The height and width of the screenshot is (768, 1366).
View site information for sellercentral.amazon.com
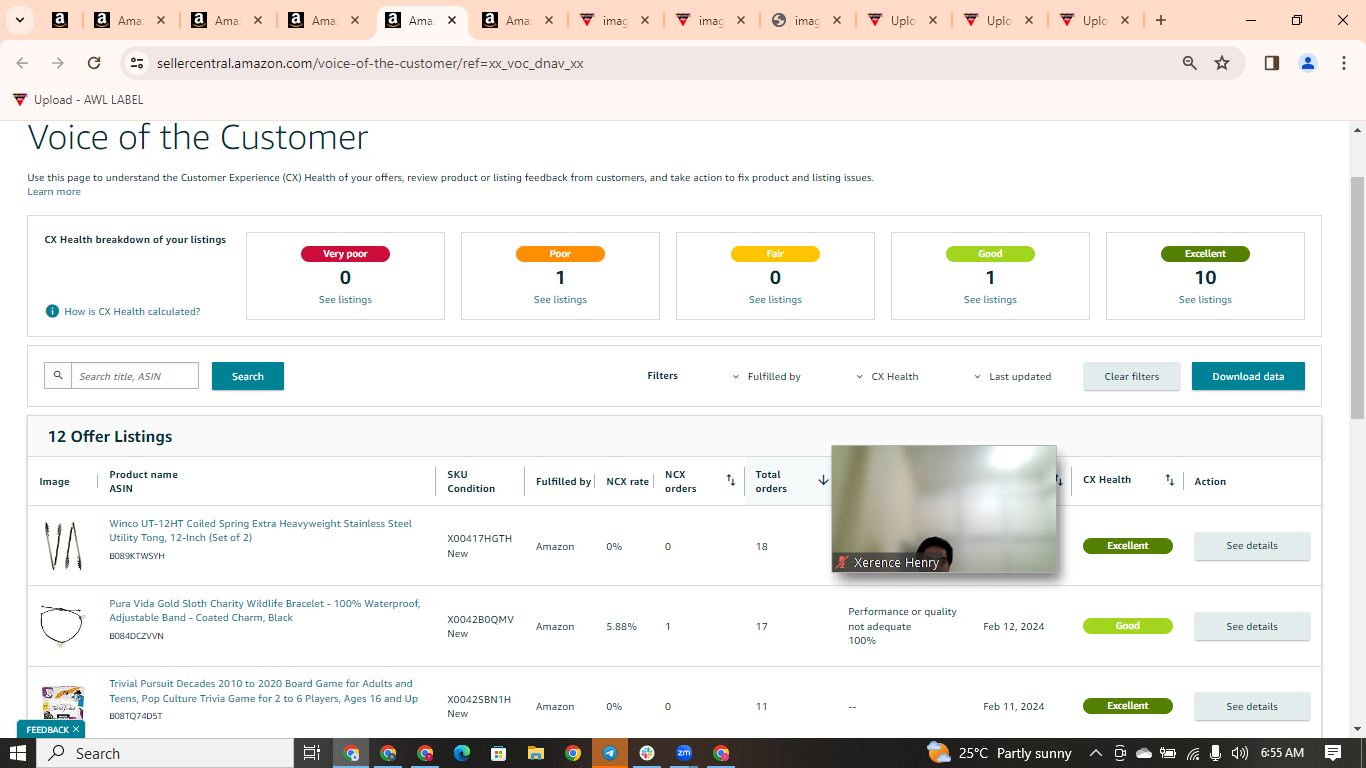137,63
